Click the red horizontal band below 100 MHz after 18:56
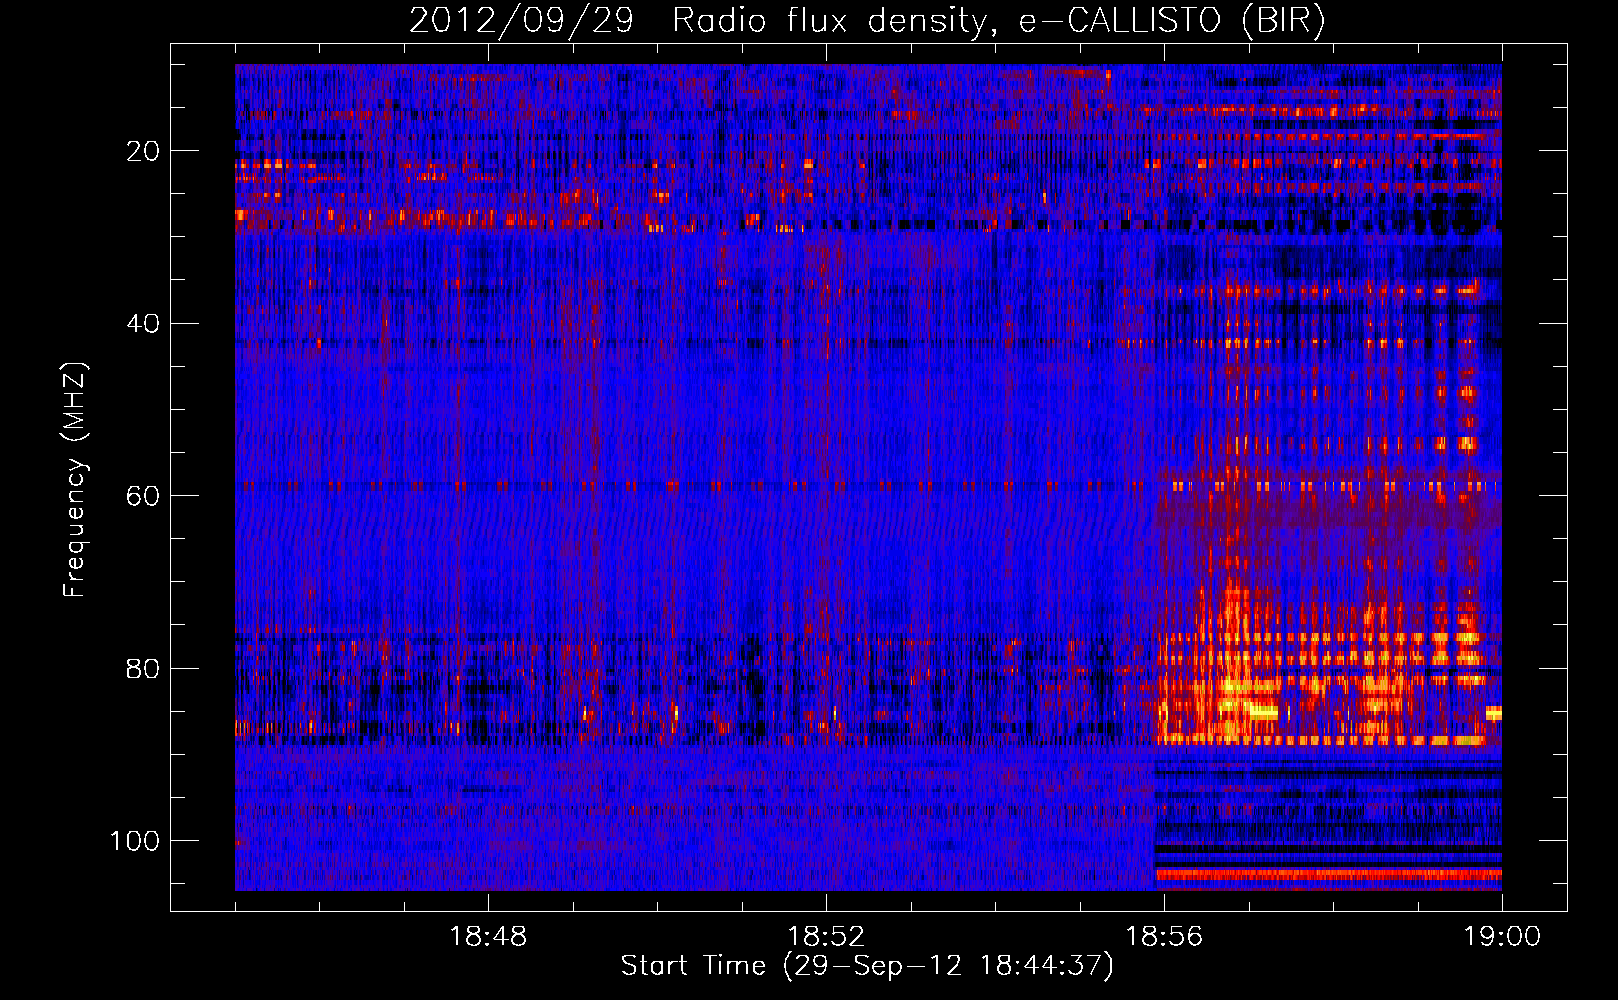 pyautogui.click(x=1329, y=874)
